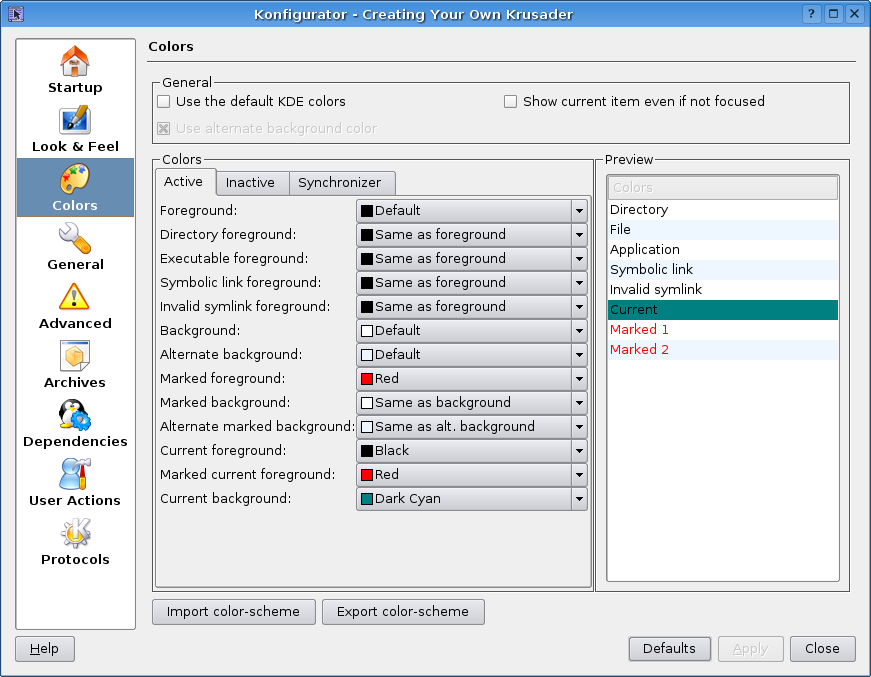
Task: Click Import color-scheme button
Action: [233, 611]
